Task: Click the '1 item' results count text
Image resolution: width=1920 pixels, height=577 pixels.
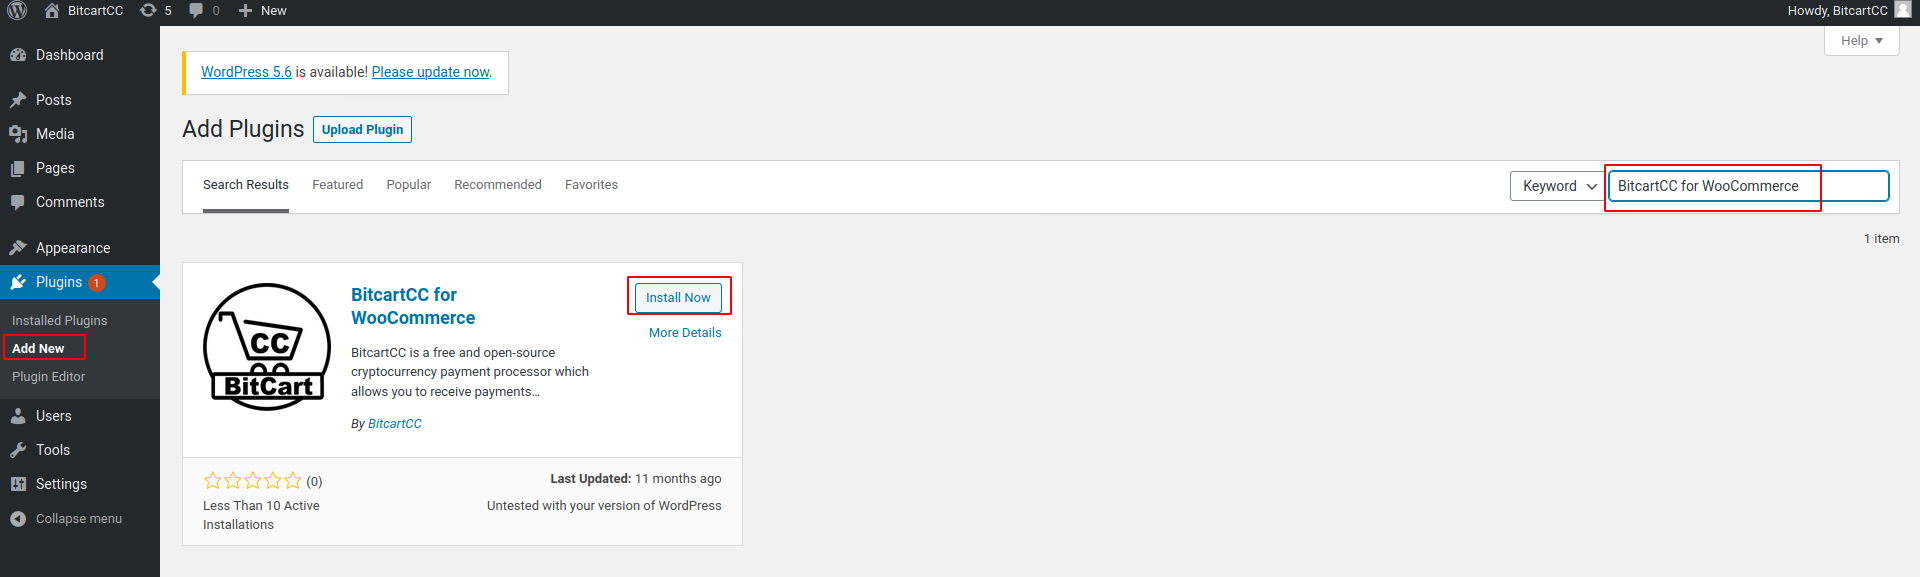Action: pos(1881,239)
